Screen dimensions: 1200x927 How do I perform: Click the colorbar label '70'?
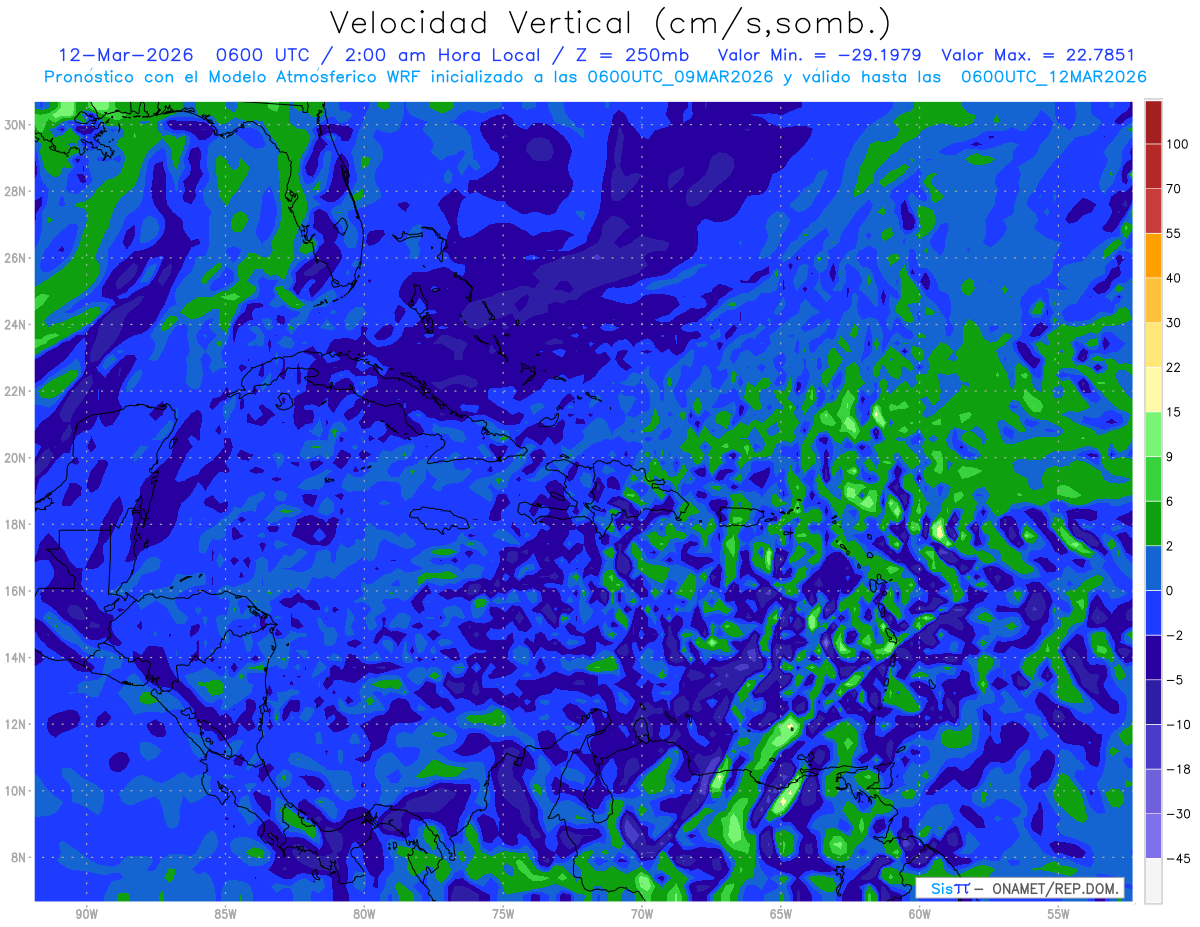coord(1173,189)
